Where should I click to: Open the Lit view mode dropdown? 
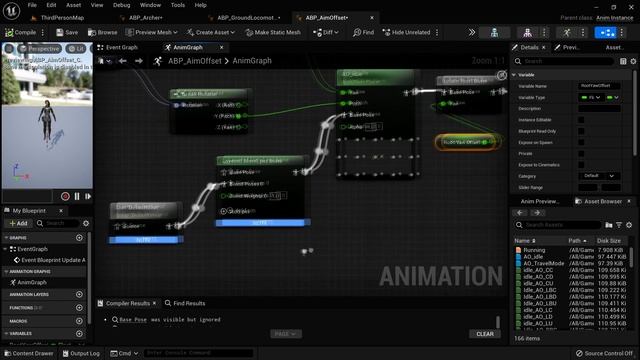pos(76,49)
